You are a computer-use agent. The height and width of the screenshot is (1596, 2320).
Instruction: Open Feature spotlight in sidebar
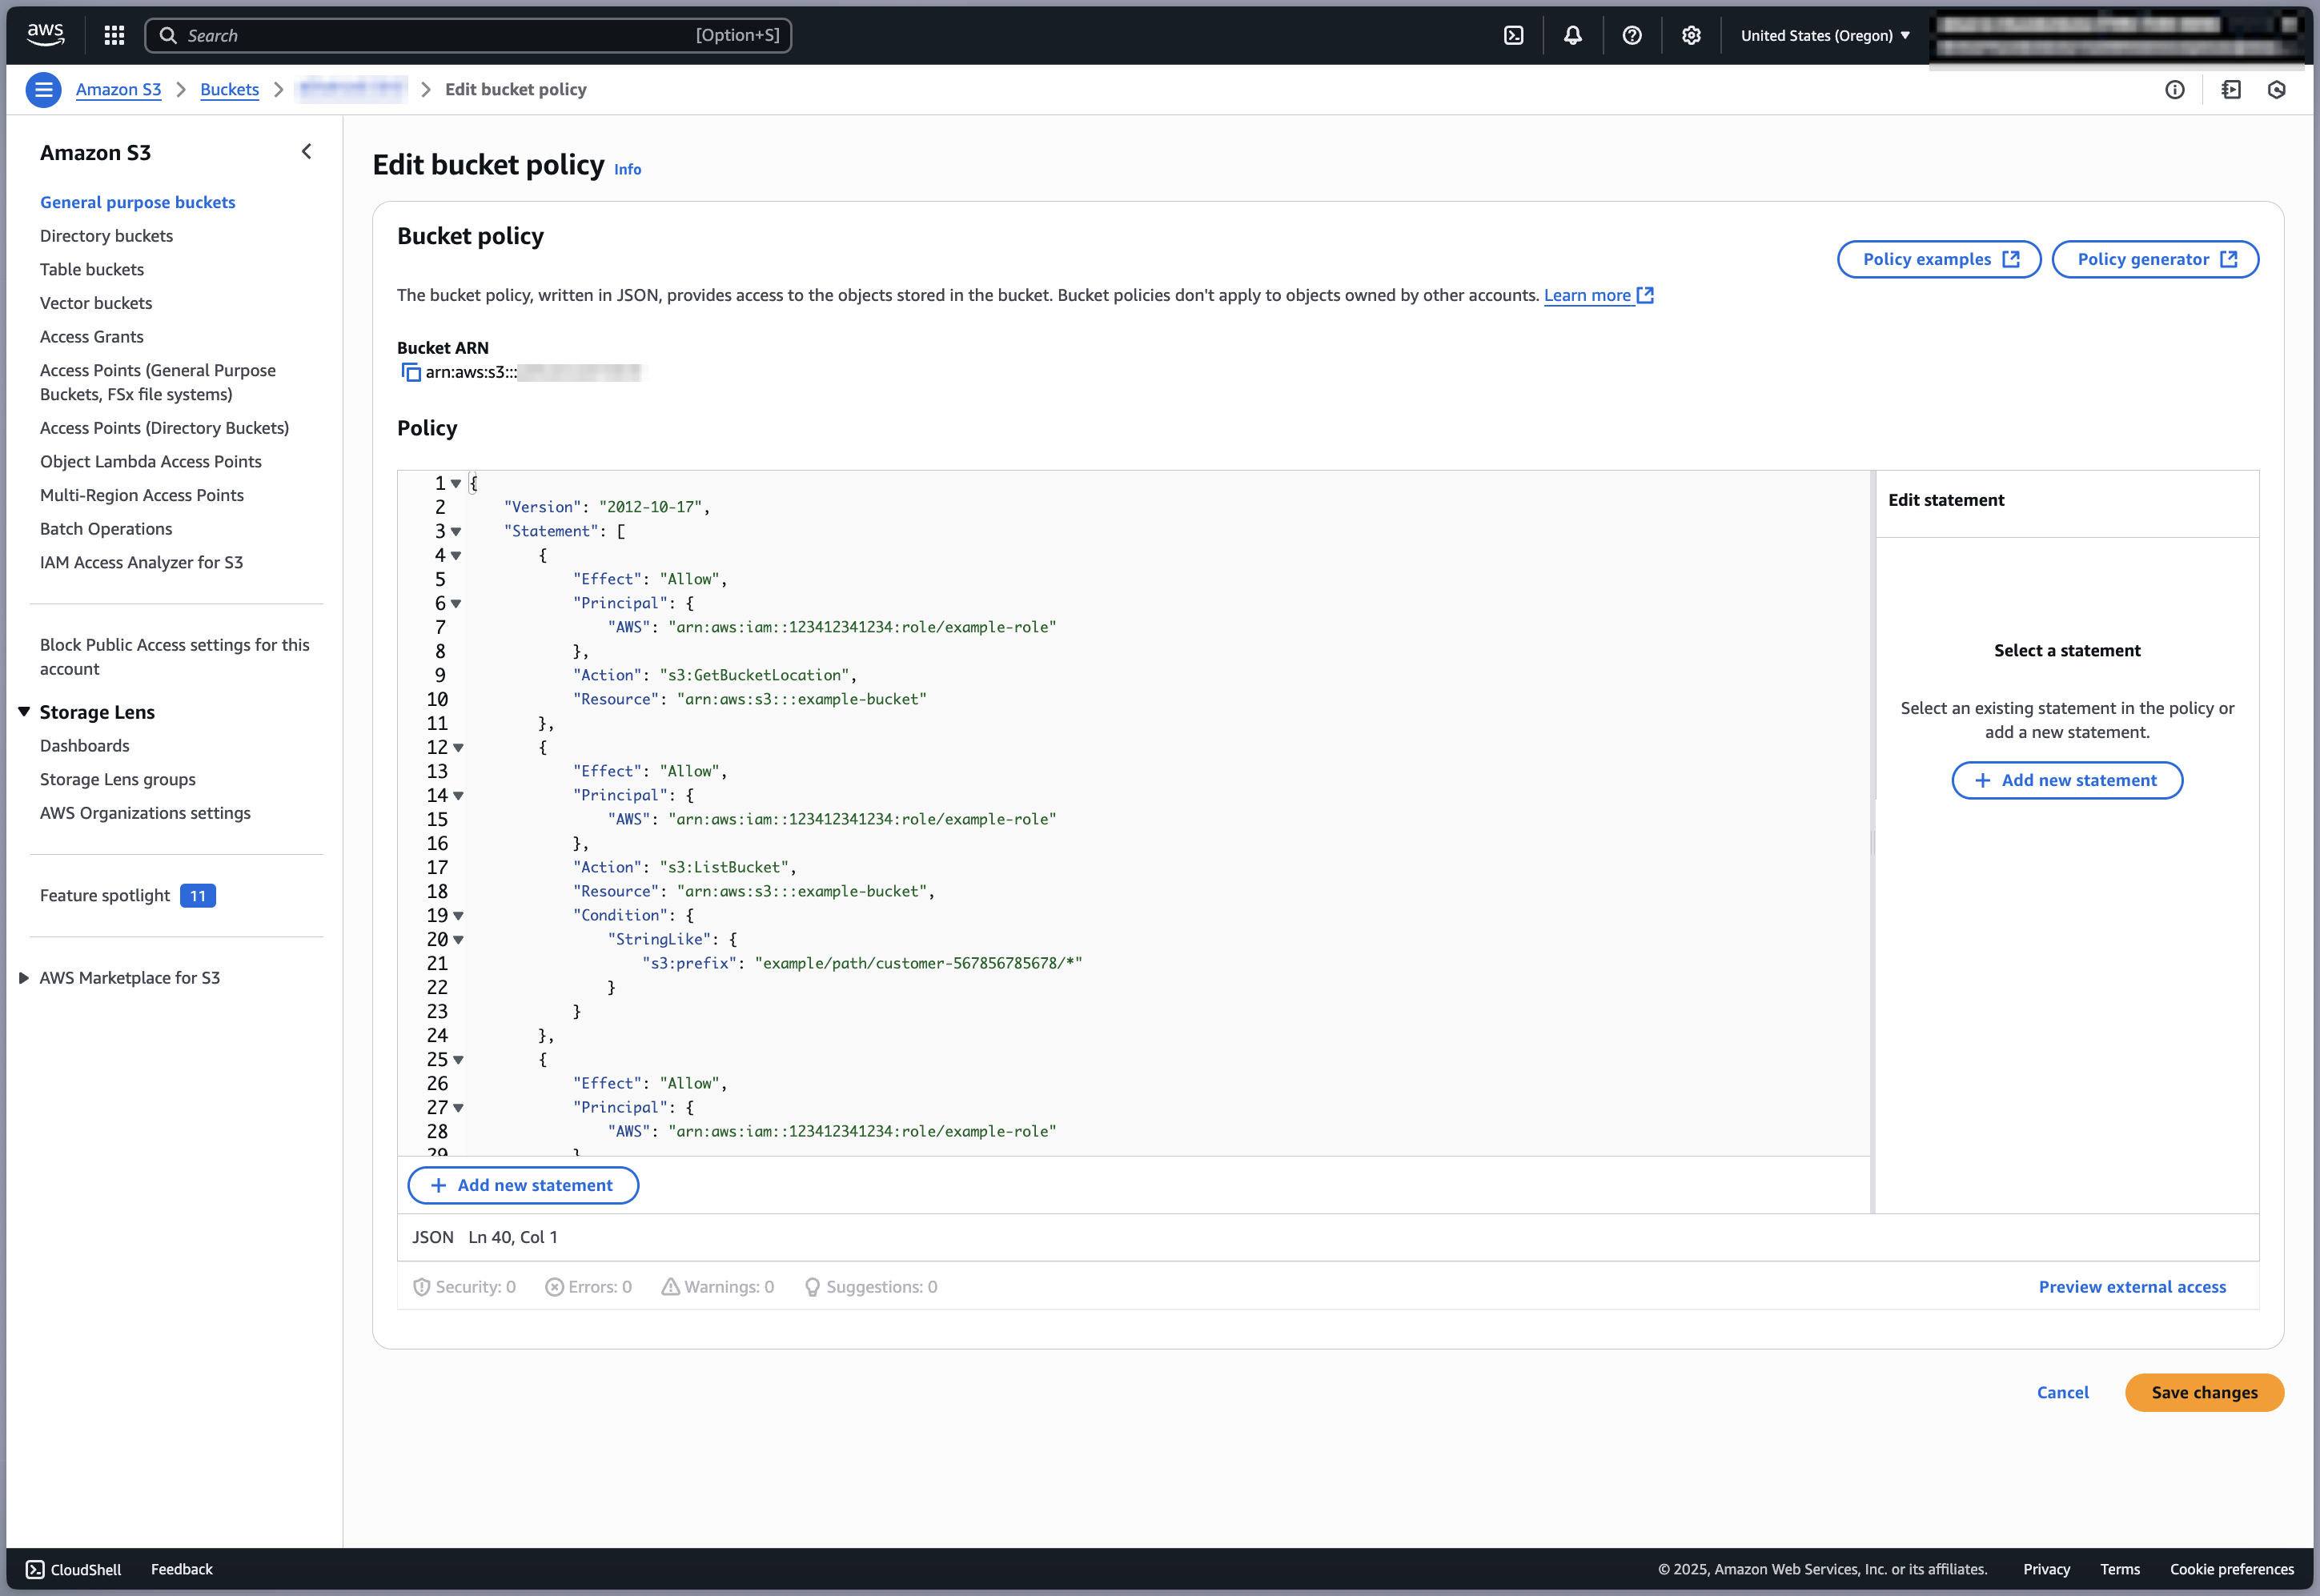pyautogui.click(x=105, y=896)
